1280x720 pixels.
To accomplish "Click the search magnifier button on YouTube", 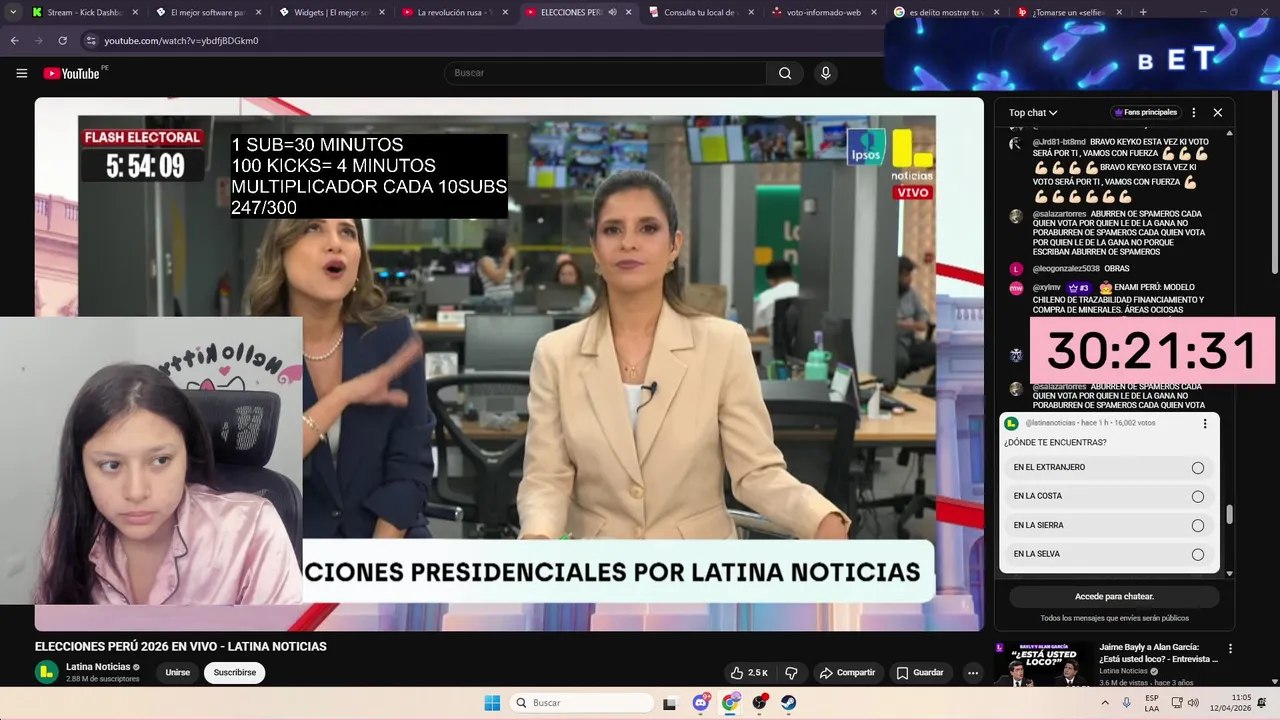I will coord(785,73).
